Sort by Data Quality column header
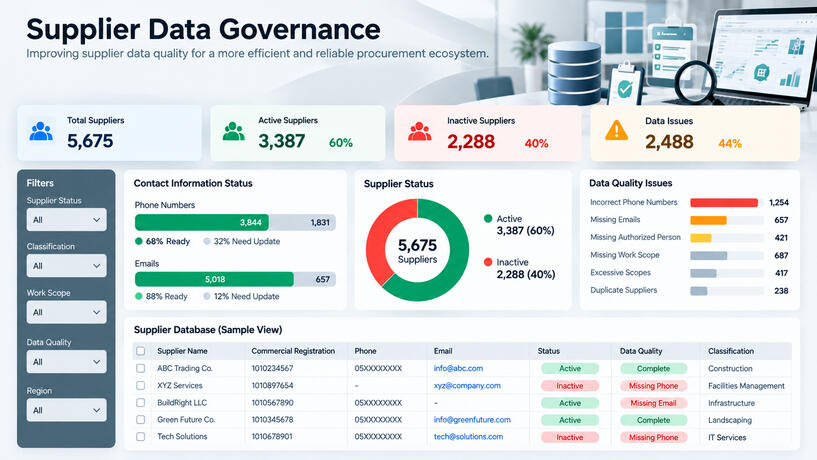The image size is (817, 460). click(641, 351)
